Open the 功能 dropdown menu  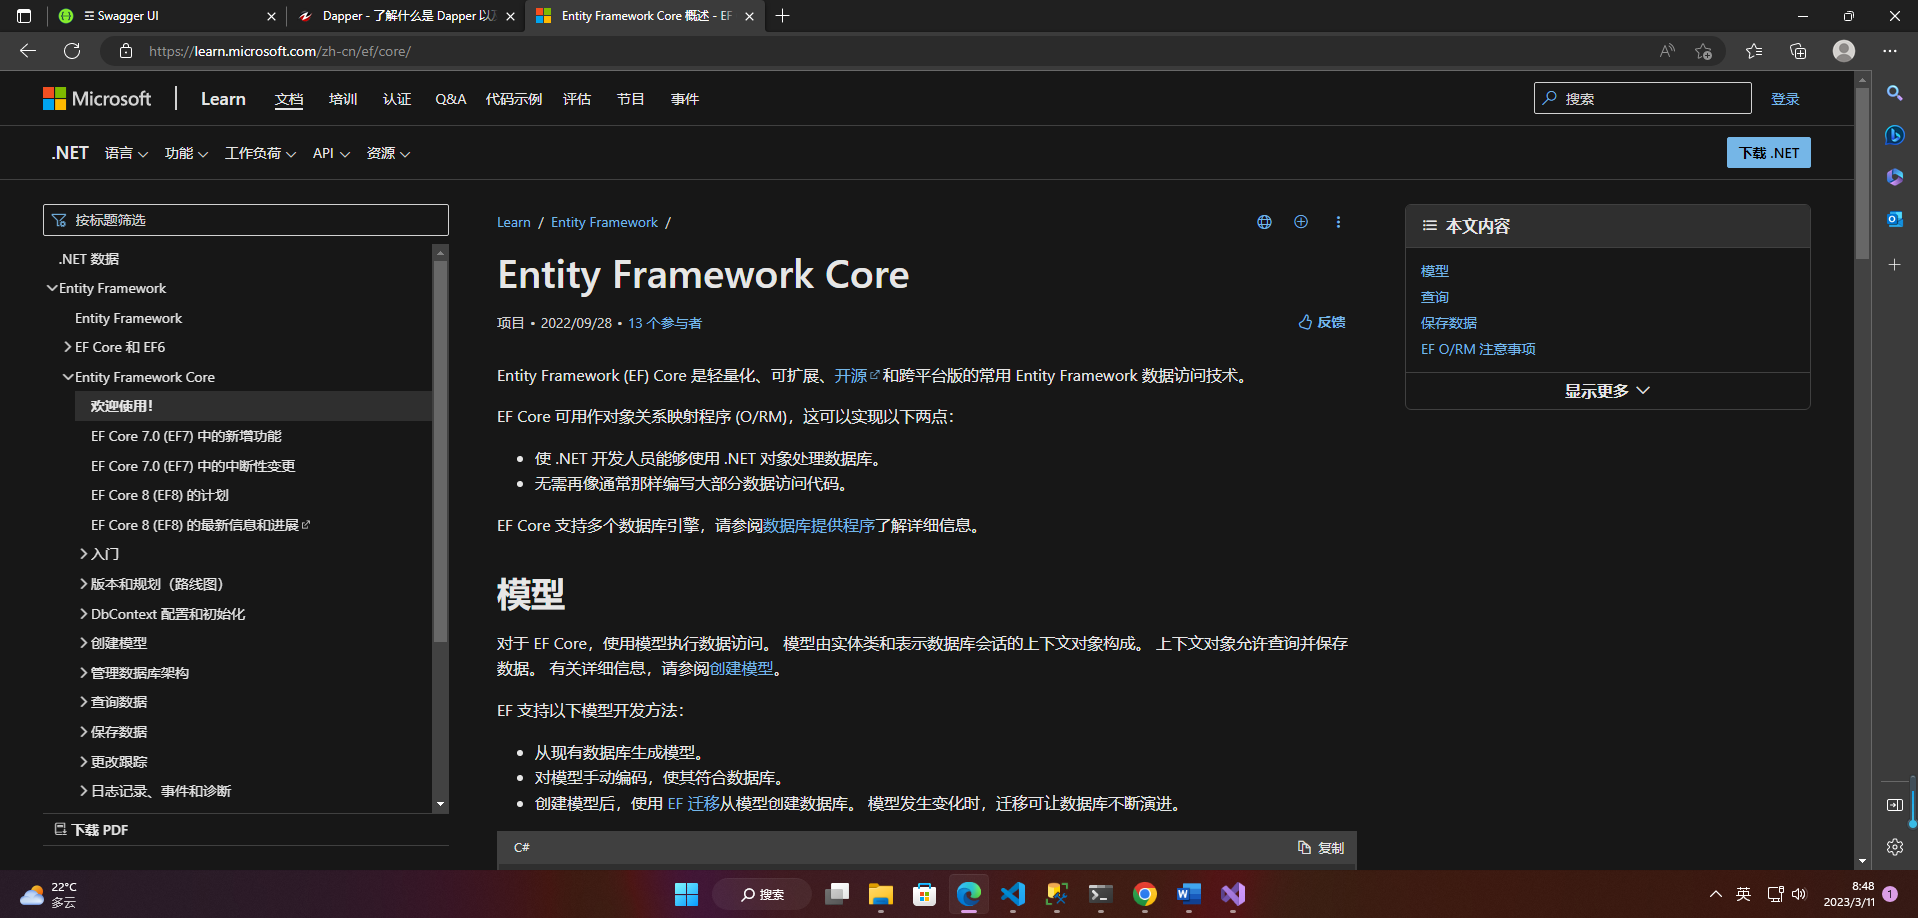pyautogui.click(x=186, y=153)
